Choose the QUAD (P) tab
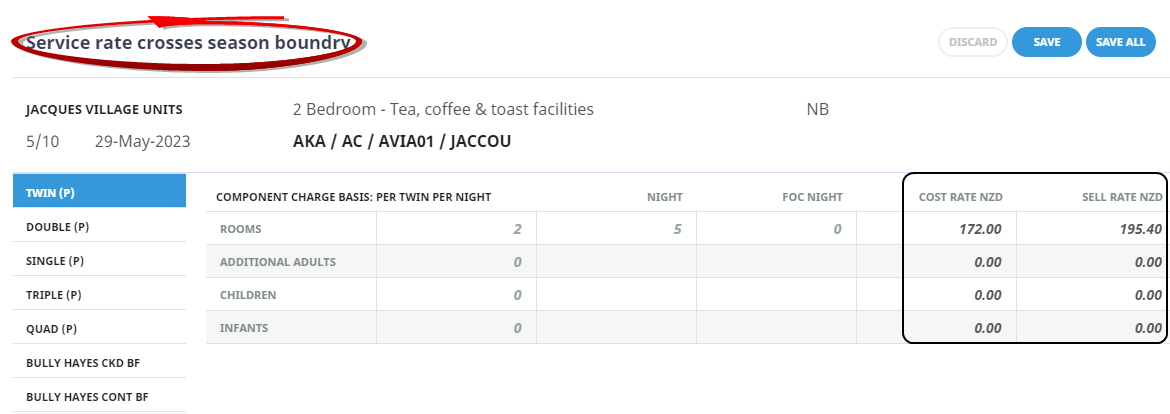This screenshot has height=414, width=1170. (99, 328)
